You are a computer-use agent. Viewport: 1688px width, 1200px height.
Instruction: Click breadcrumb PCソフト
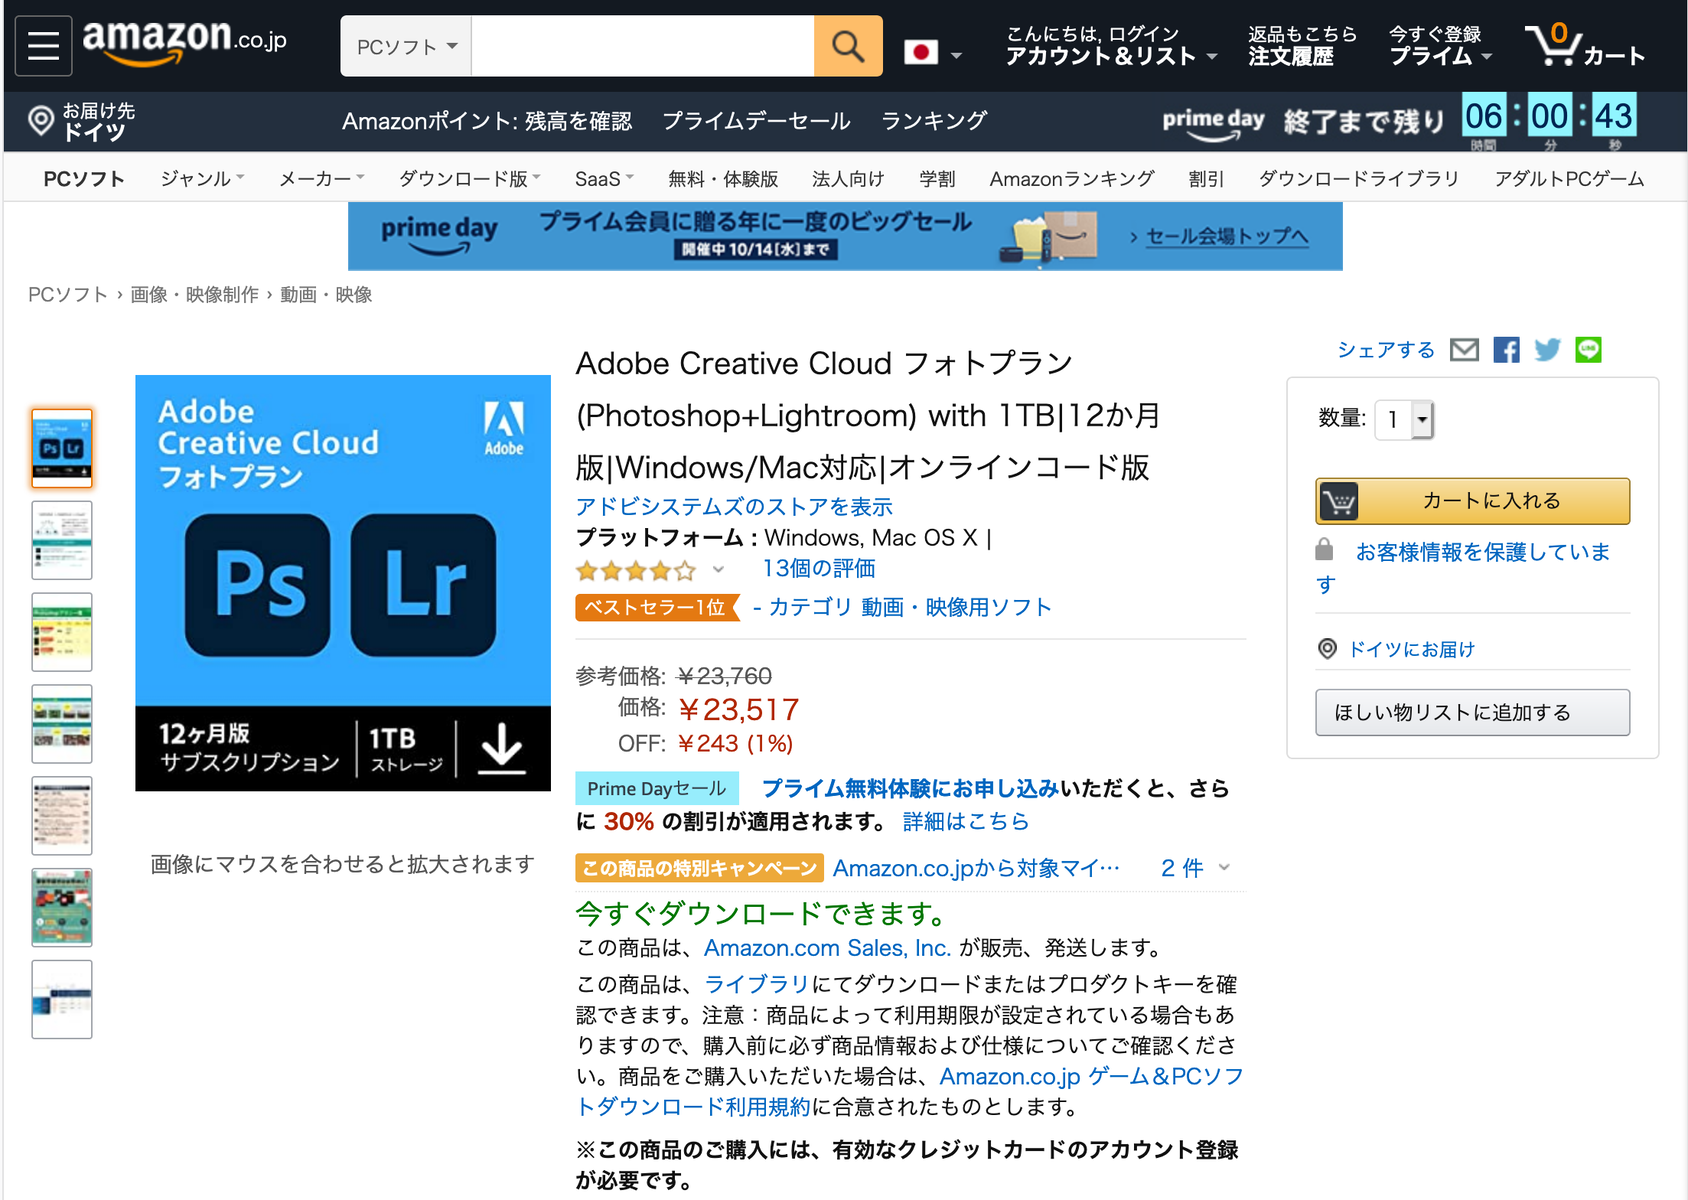[x=67, y=295]
